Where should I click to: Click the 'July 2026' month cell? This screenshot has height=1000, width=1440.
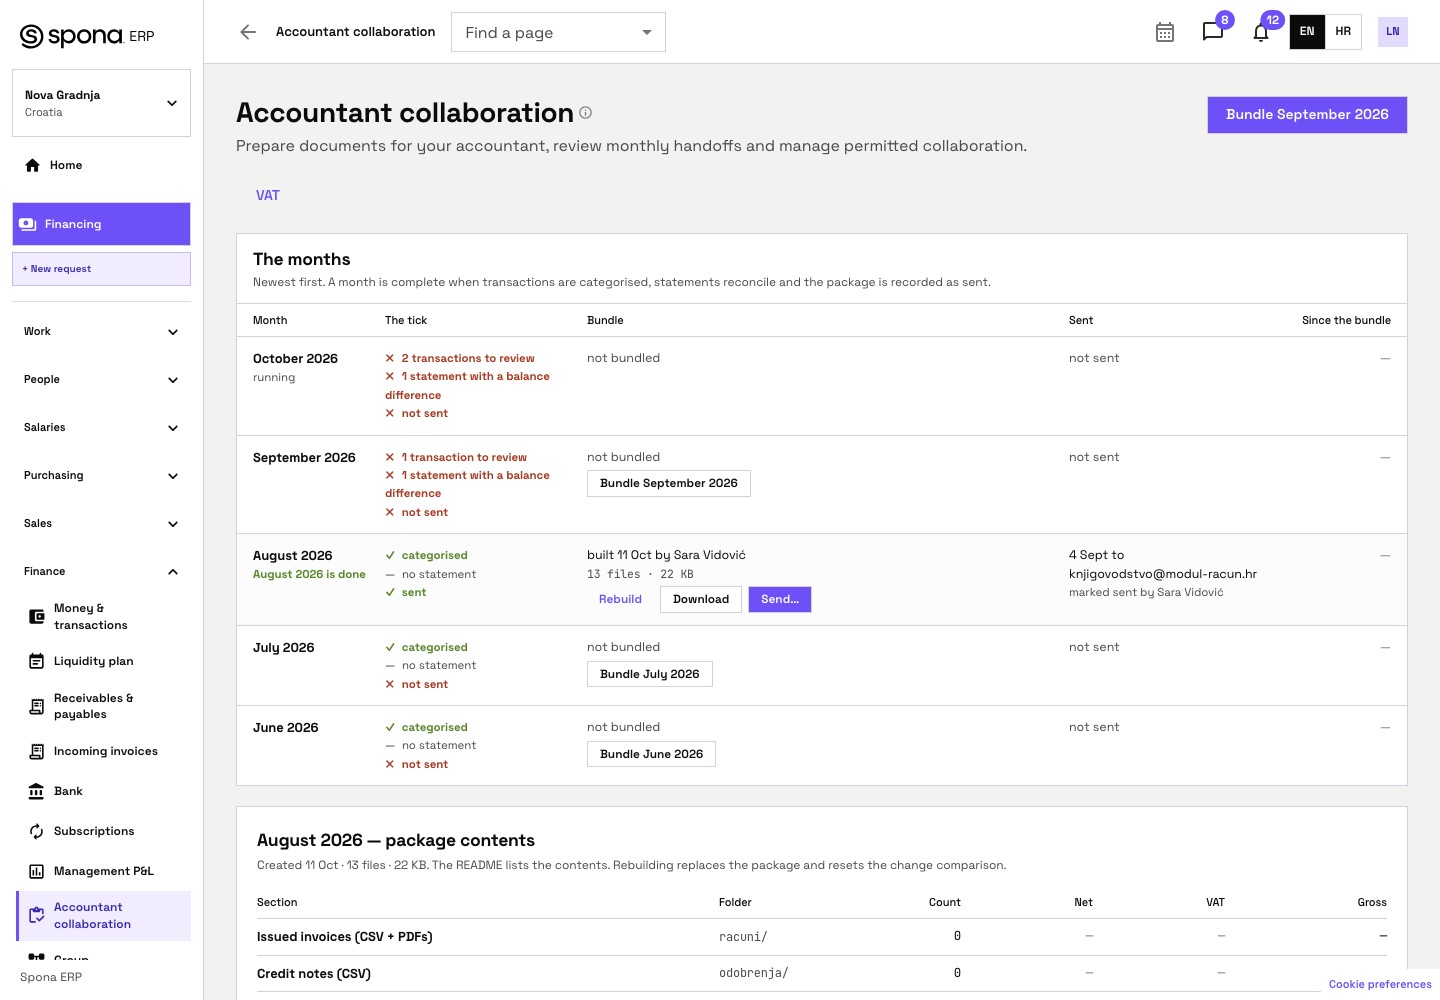pyautogui.click(x=283, y=648)
